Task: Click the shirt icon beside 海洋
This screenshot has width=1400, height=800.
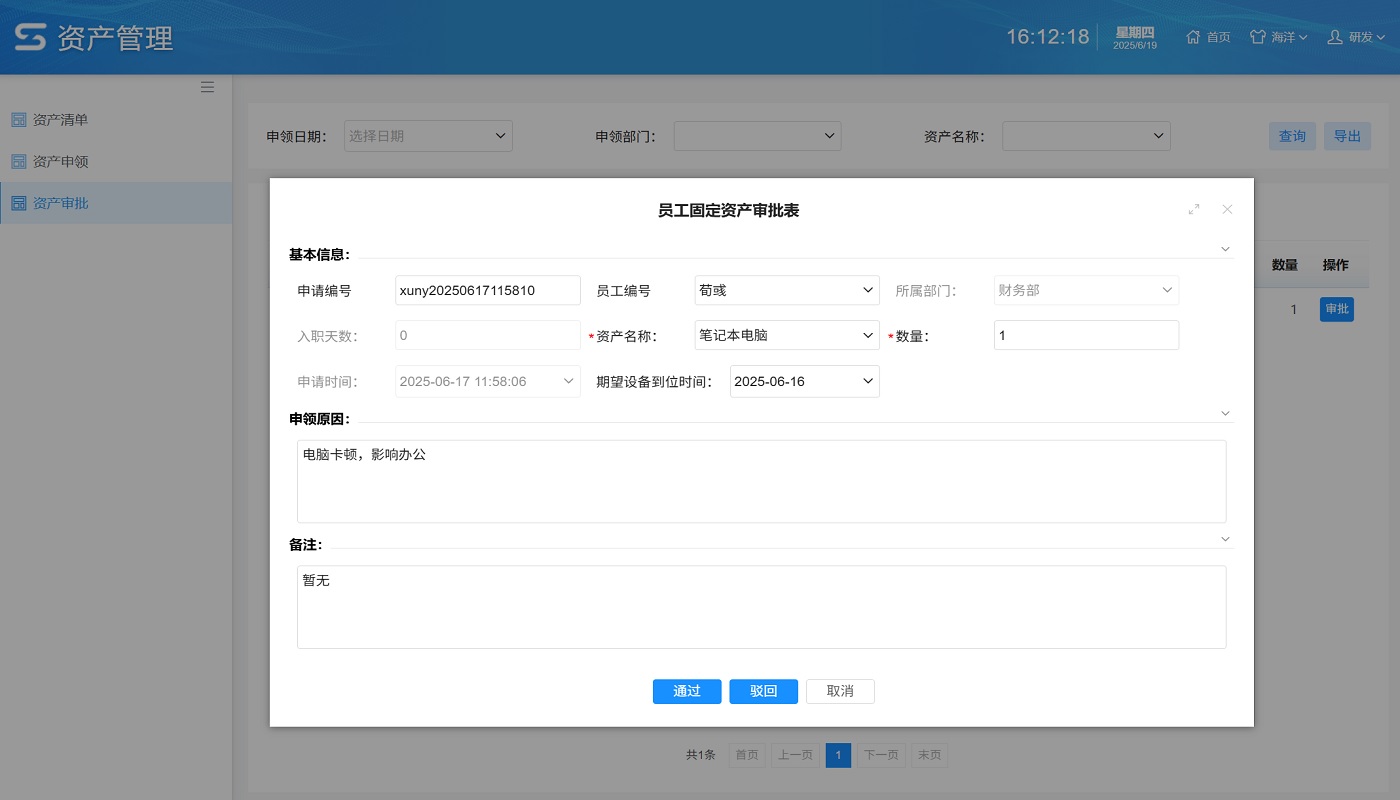Action: 1258,36
